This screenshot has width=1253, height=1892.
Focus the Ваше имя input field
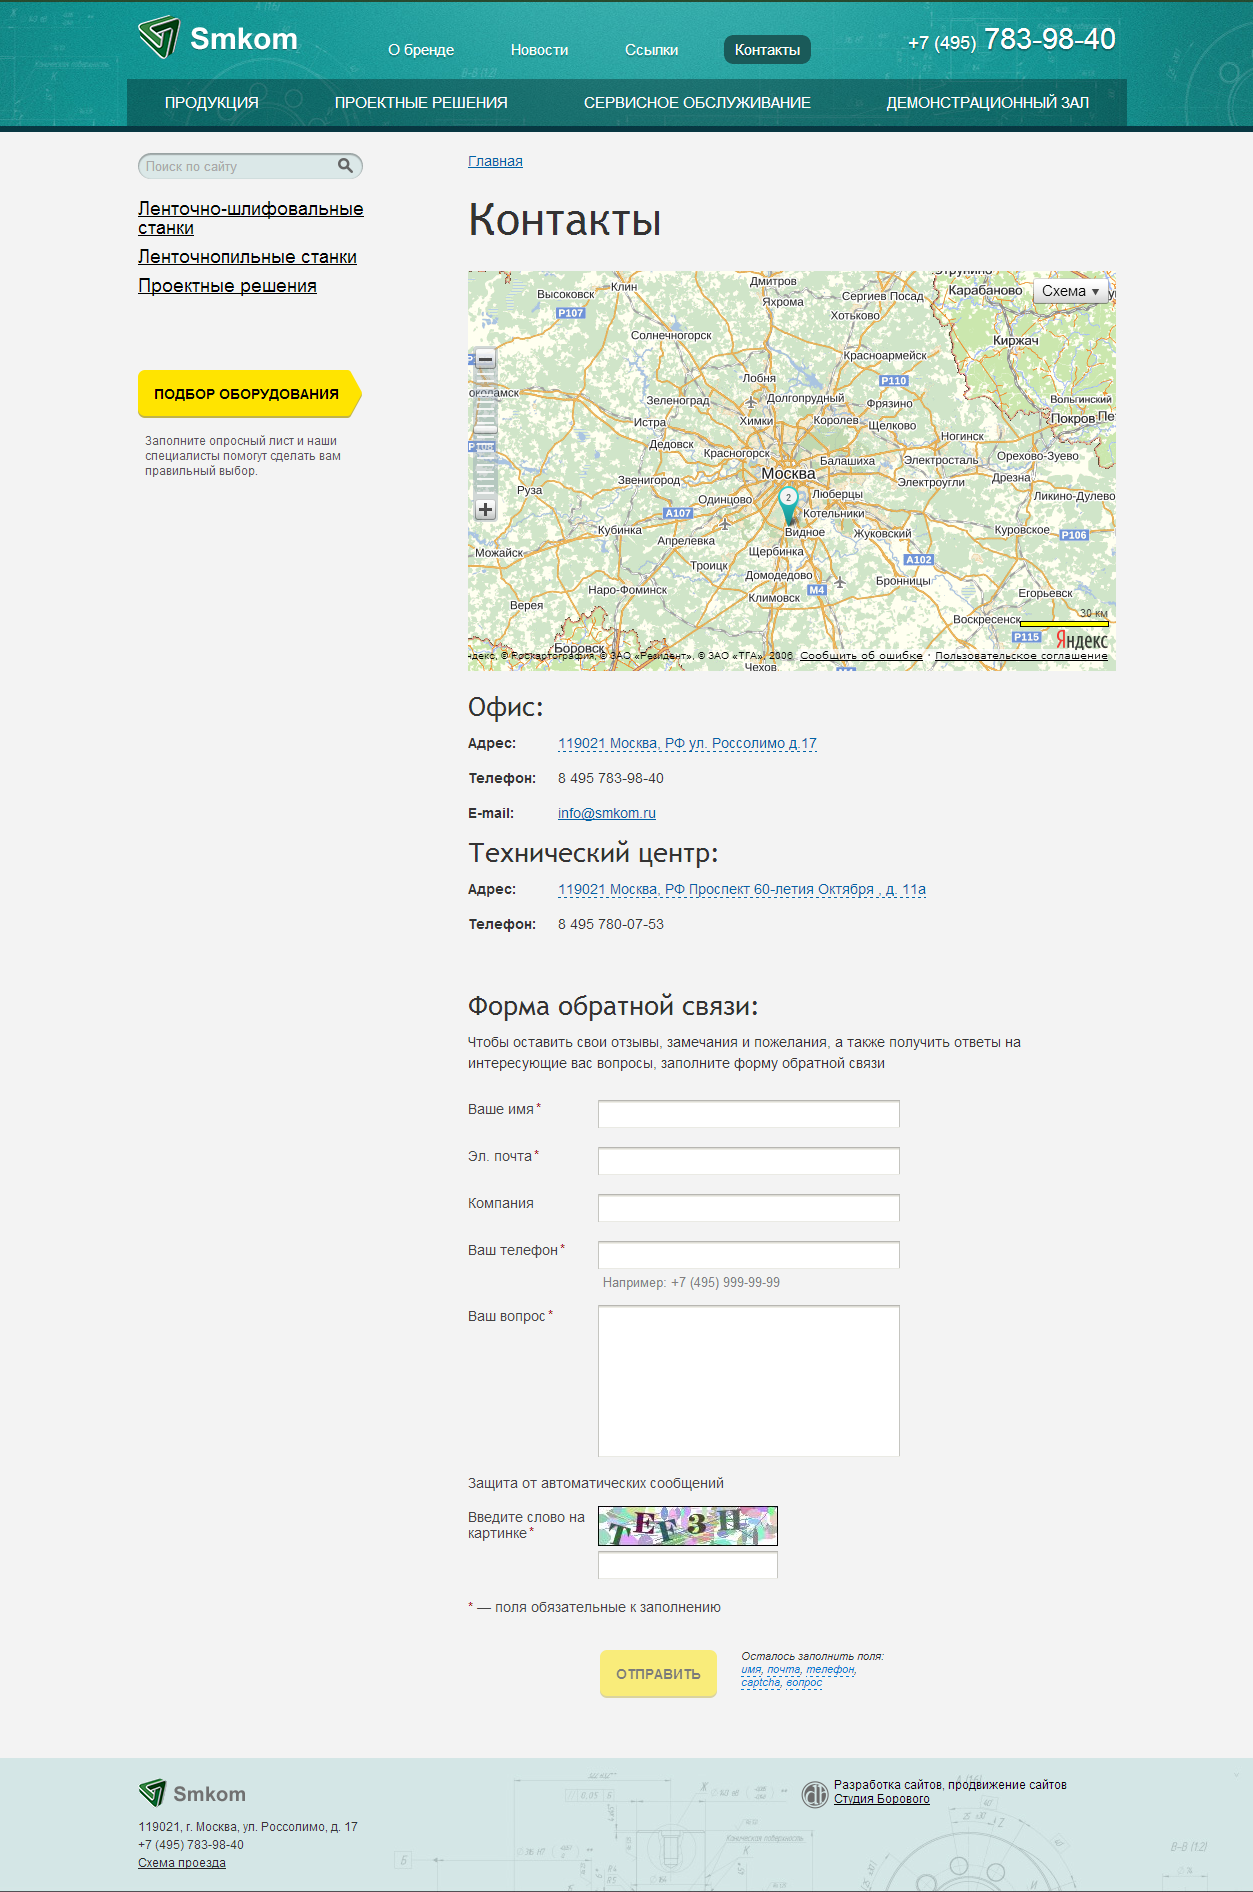(749, 1114)
